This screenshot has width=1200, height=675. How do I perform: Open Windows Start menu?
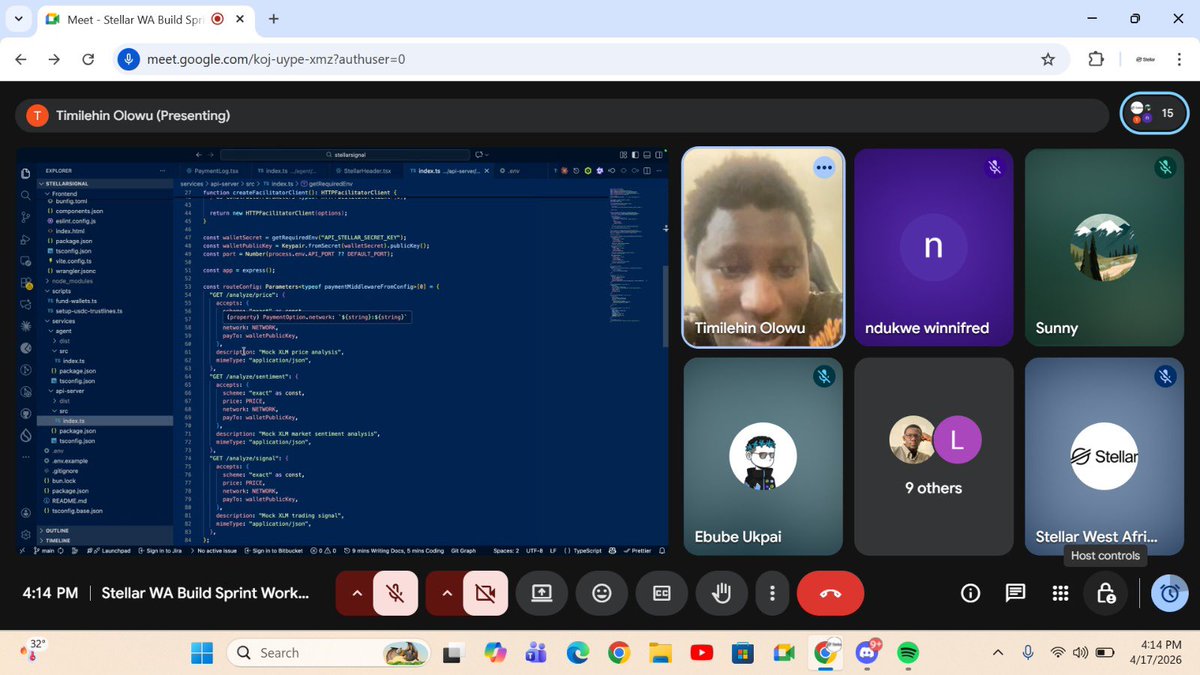point(202,653)
